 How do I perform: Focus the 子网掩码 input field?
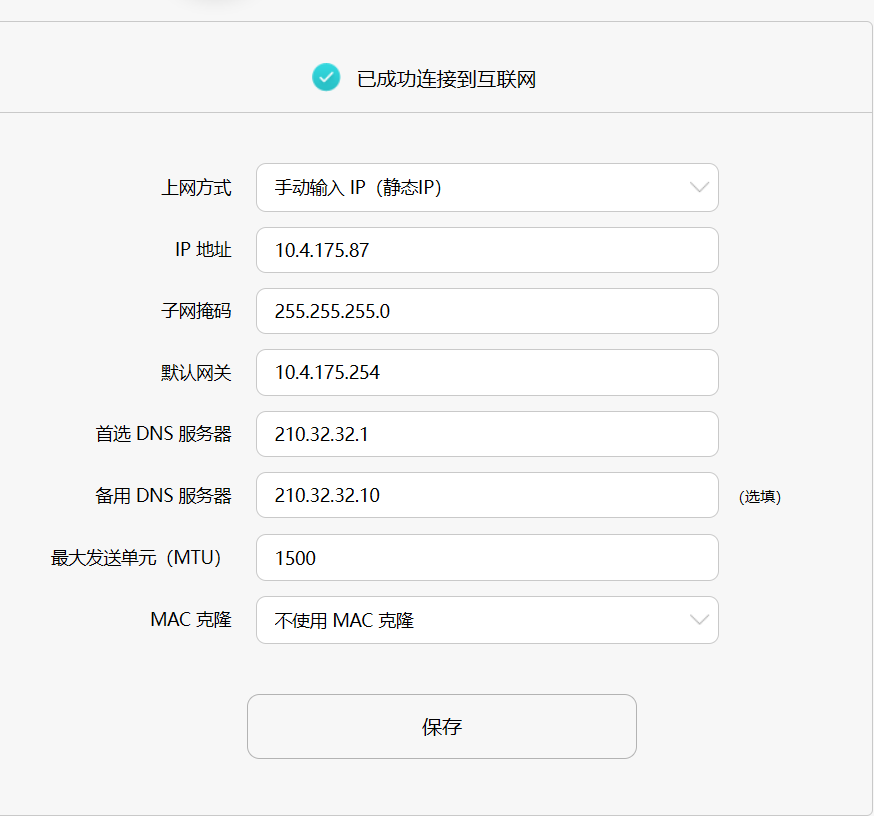(487, 311)
